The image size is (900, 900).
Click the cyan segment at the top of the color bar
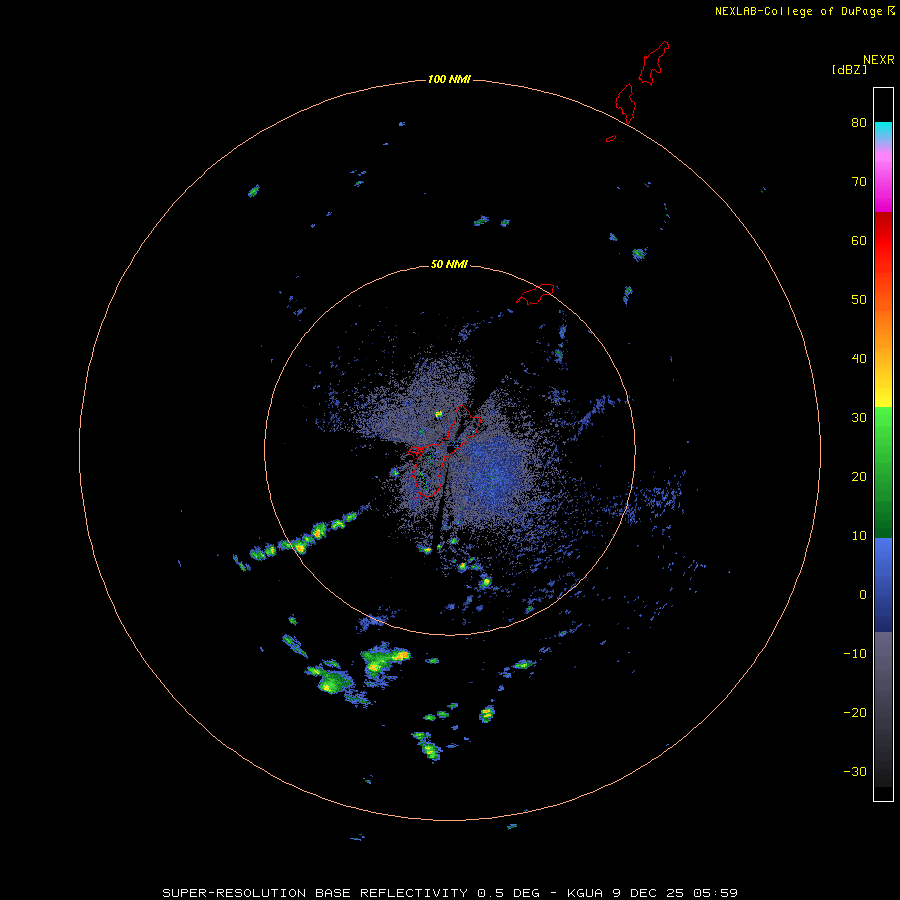pyautogui.click(x=883, y=131)
